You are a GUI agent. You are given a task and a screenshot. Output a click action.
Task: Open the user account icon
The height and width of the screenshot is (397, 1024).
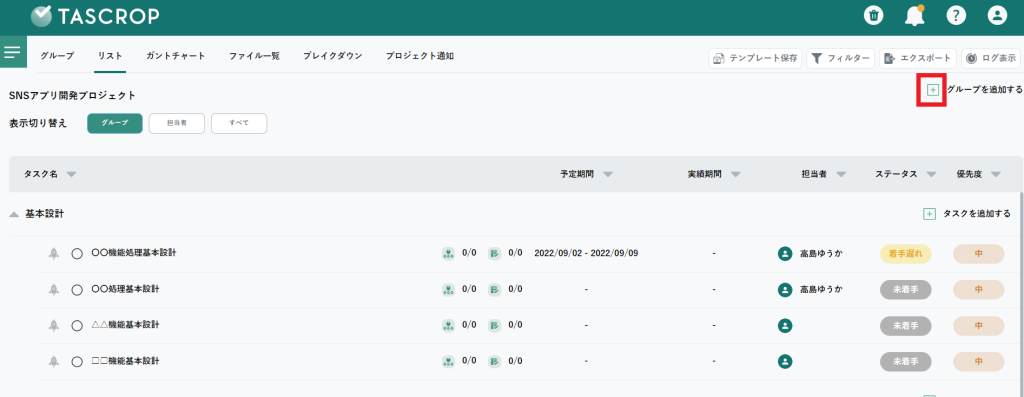997,16
